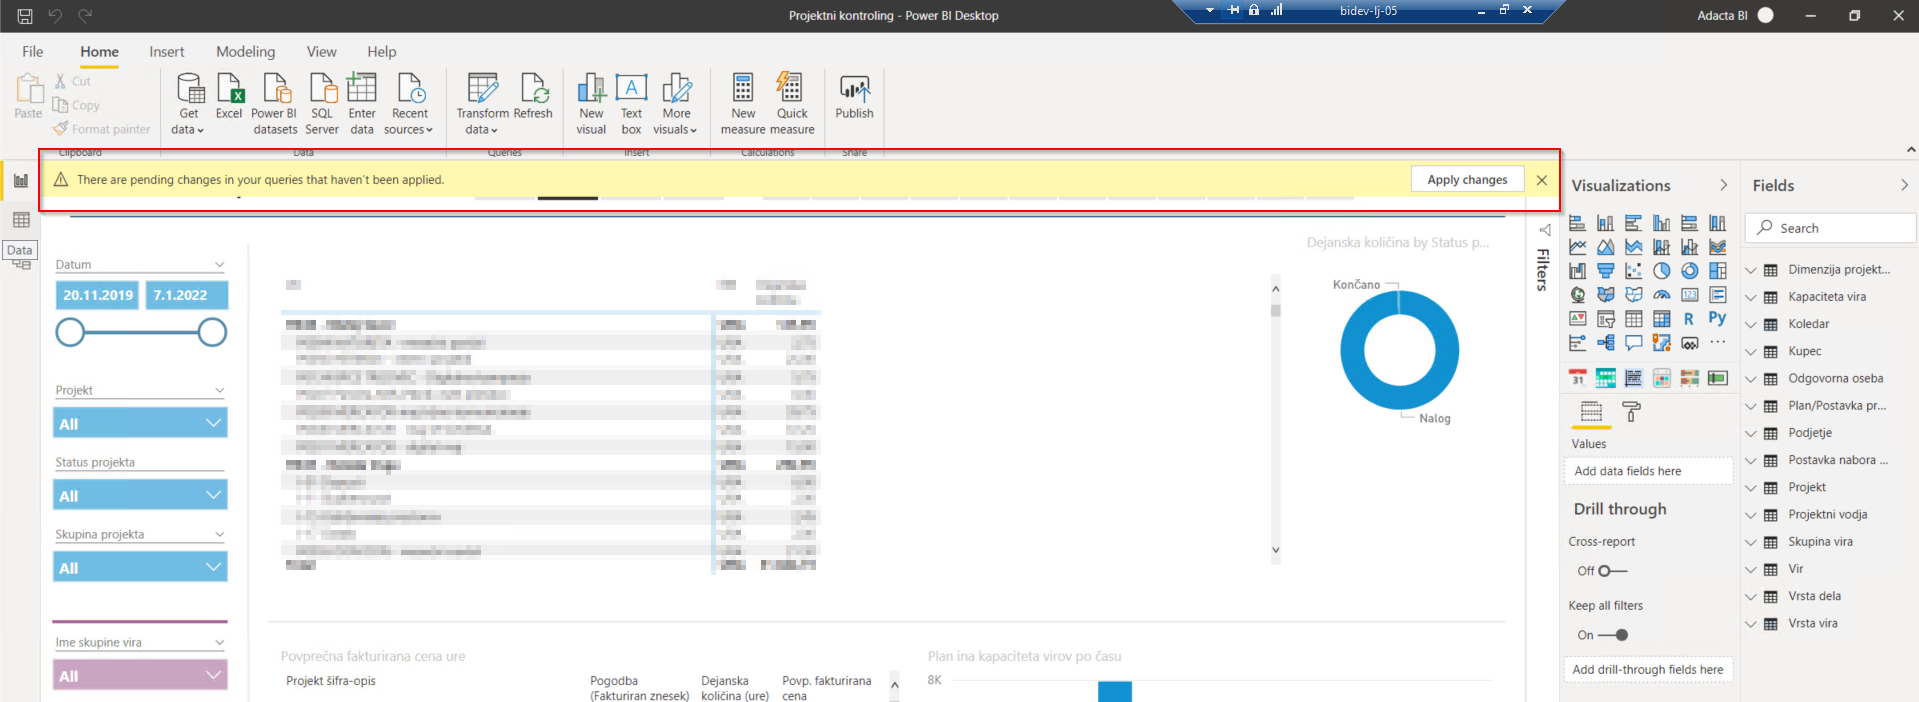Choose the Line chart visual
The image size is (1919, 702).
point(1577,247)
